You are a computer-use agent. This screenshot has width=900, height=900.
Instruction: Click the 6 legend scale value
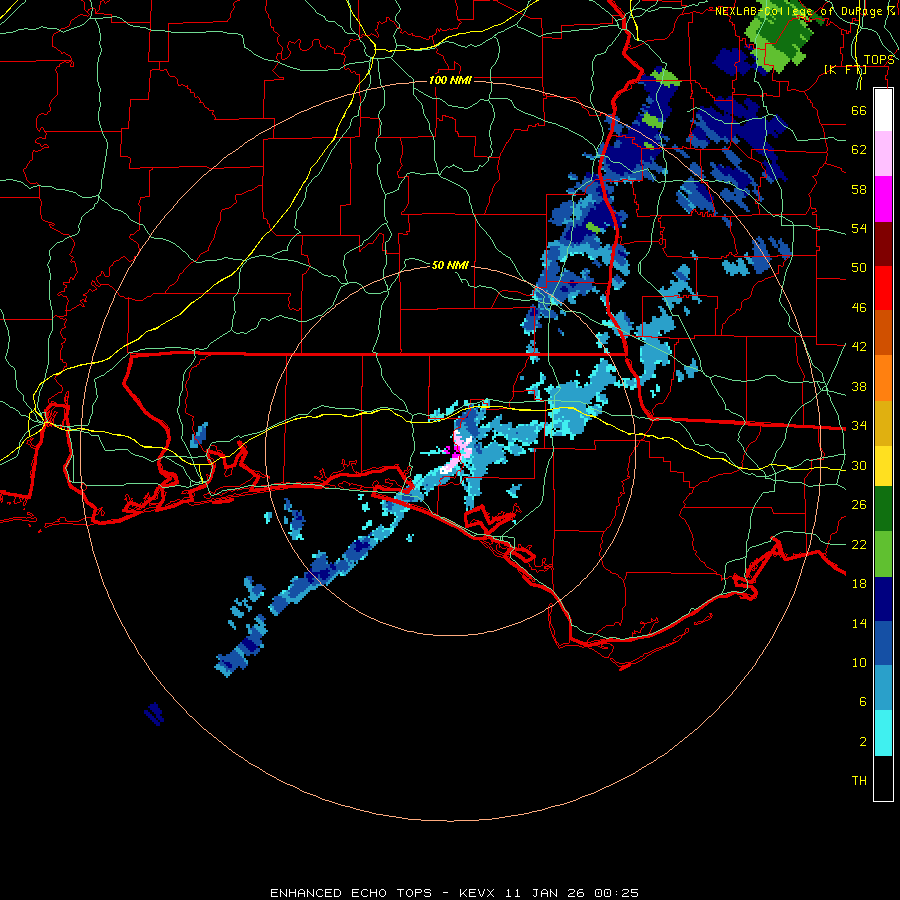(x=863, y=702)
